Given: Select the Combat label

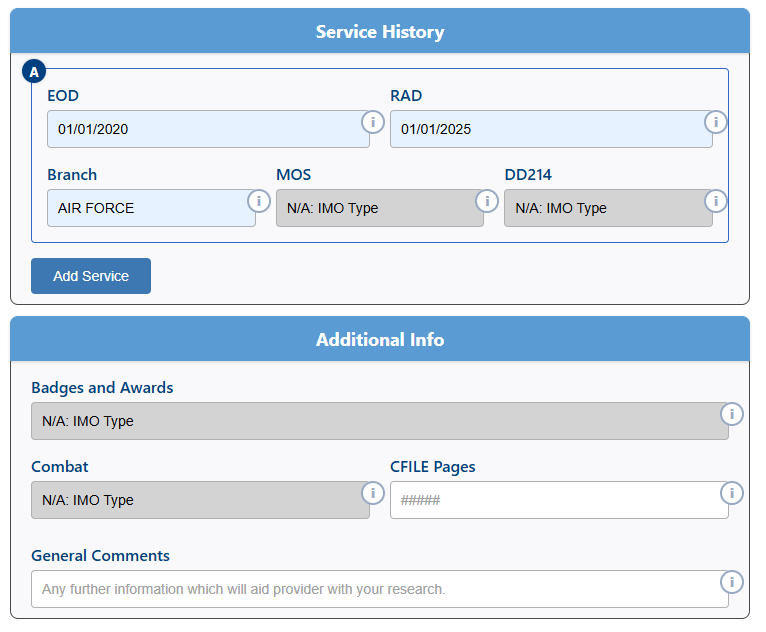Looking at the screenshot, I should (x=60, y=467).
